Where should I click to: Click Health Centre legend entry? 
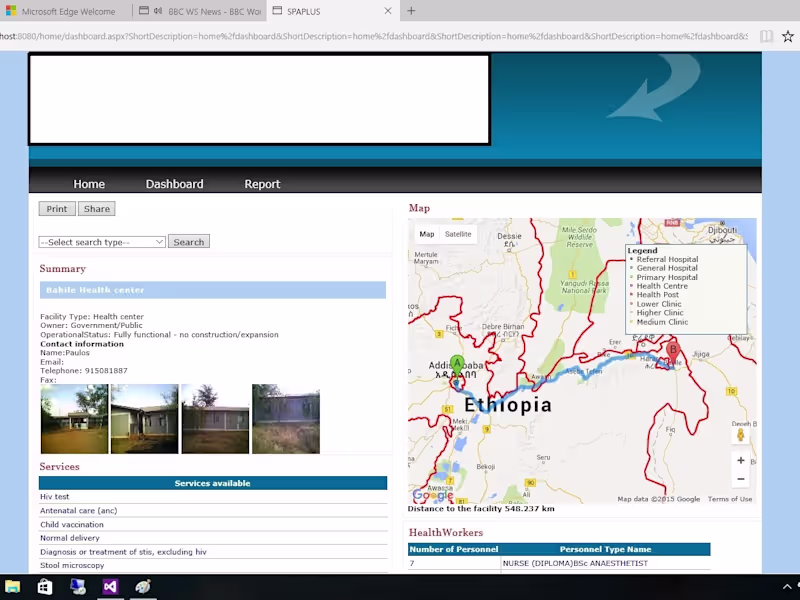point(662,286)
